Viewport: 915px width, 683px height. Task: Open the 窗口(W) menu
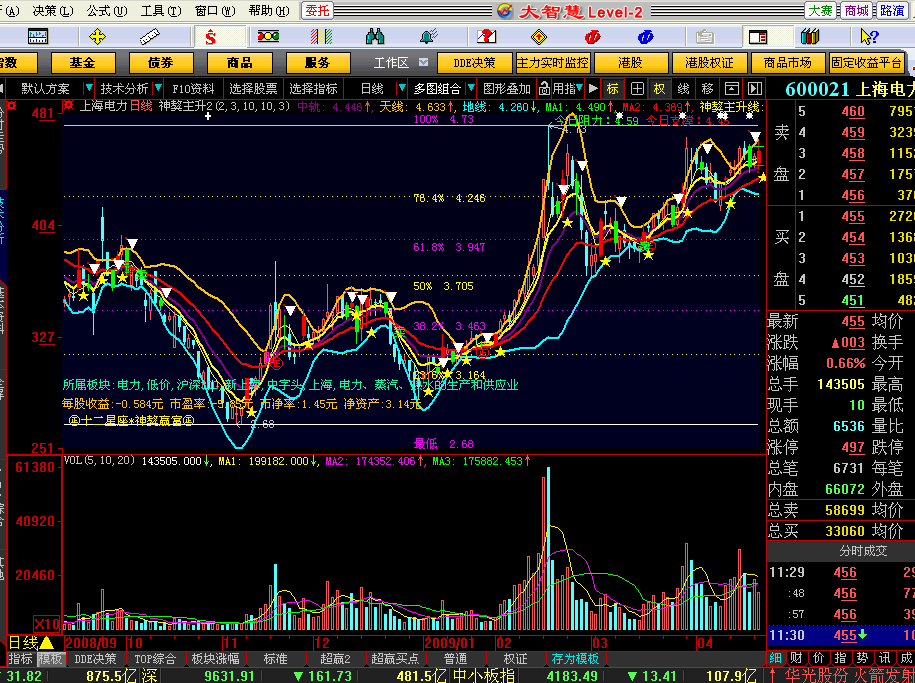click(x=215, y=11)
